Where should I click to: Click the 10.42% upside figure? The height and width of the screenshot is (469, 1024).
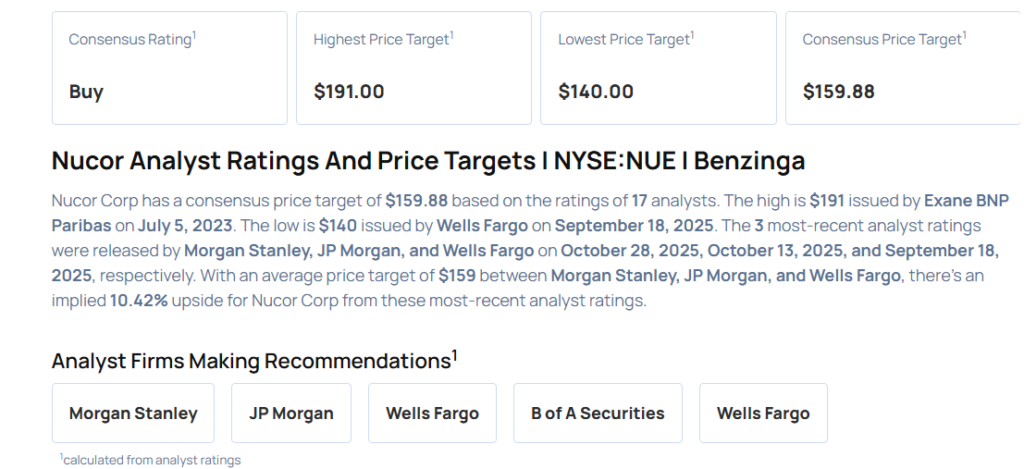click(x=138, y=300)
